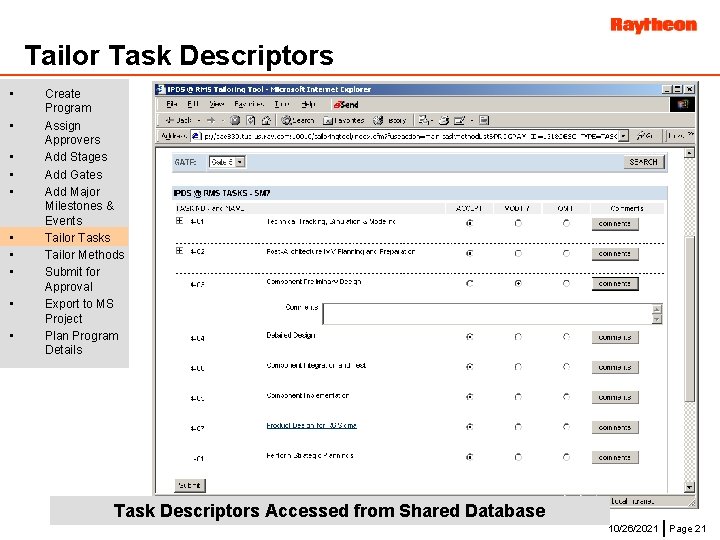Screen dimensions: 720x540
Task: Open the Help menu
Action: click(x=309, y=104)
